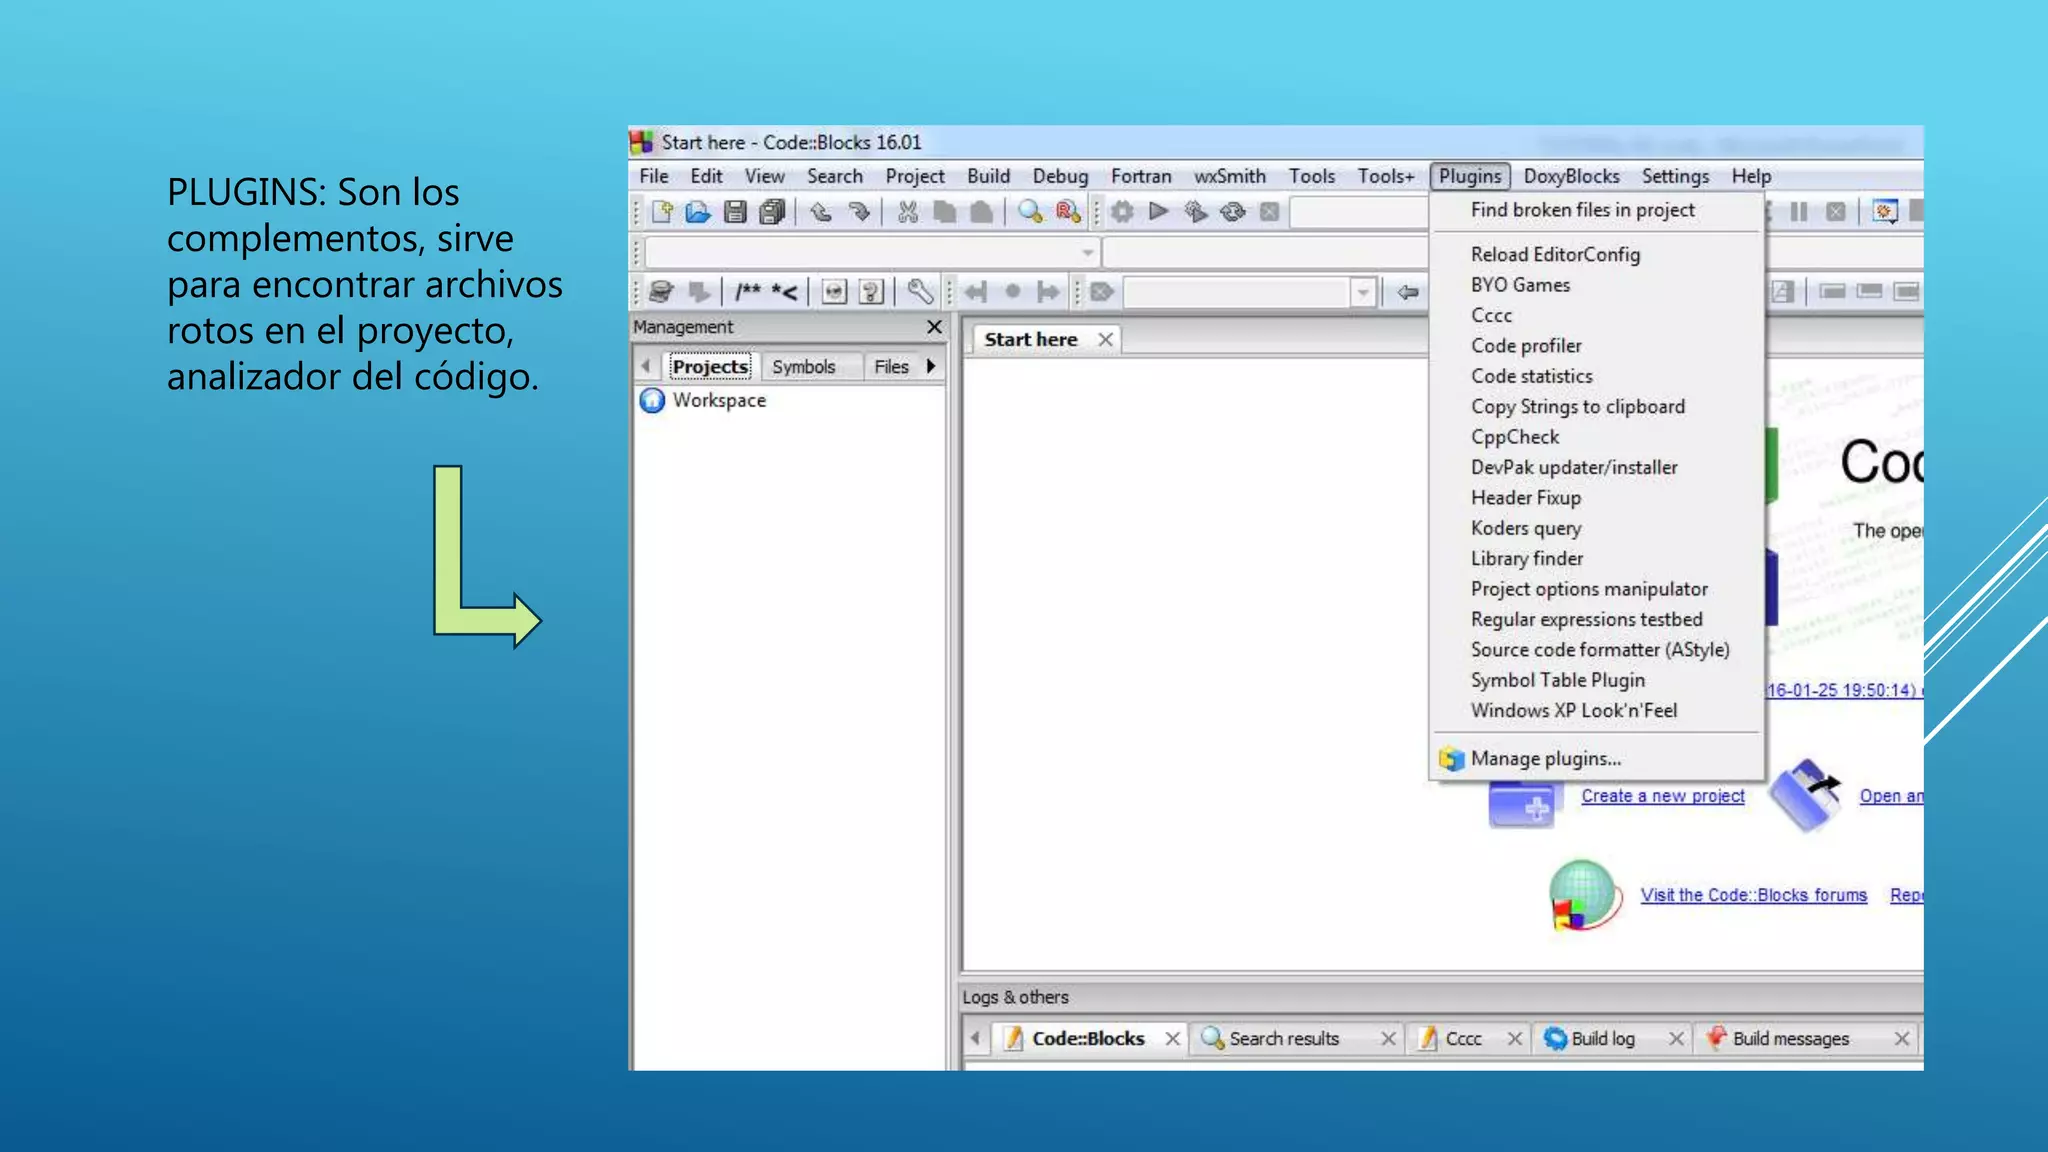Click the DoxyBlocks wrench preferences icon
Image resolution: width=2048 pixels, height=1152 pixels.
(920, 292)
